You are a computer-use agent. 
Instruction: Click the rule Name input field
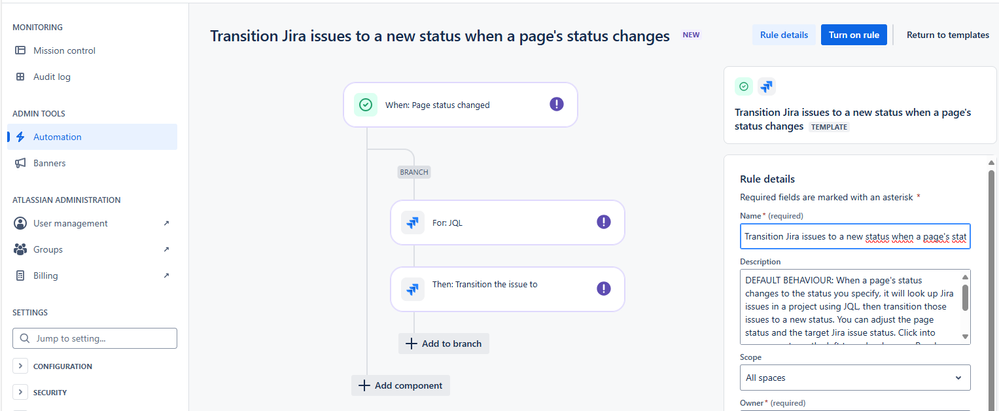point(853,236)
